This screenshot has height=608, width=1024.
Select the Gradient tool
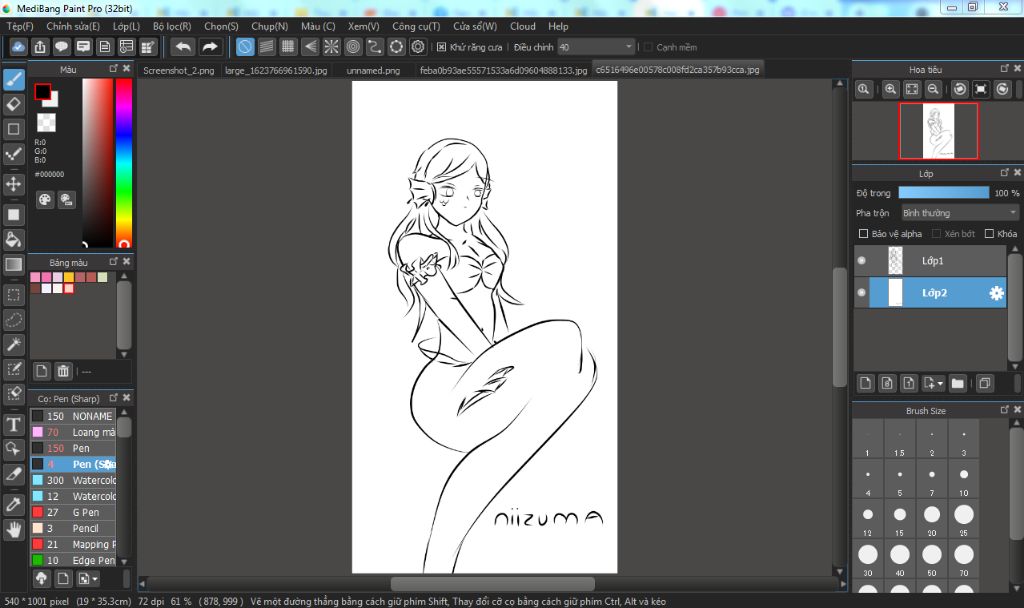14,264
